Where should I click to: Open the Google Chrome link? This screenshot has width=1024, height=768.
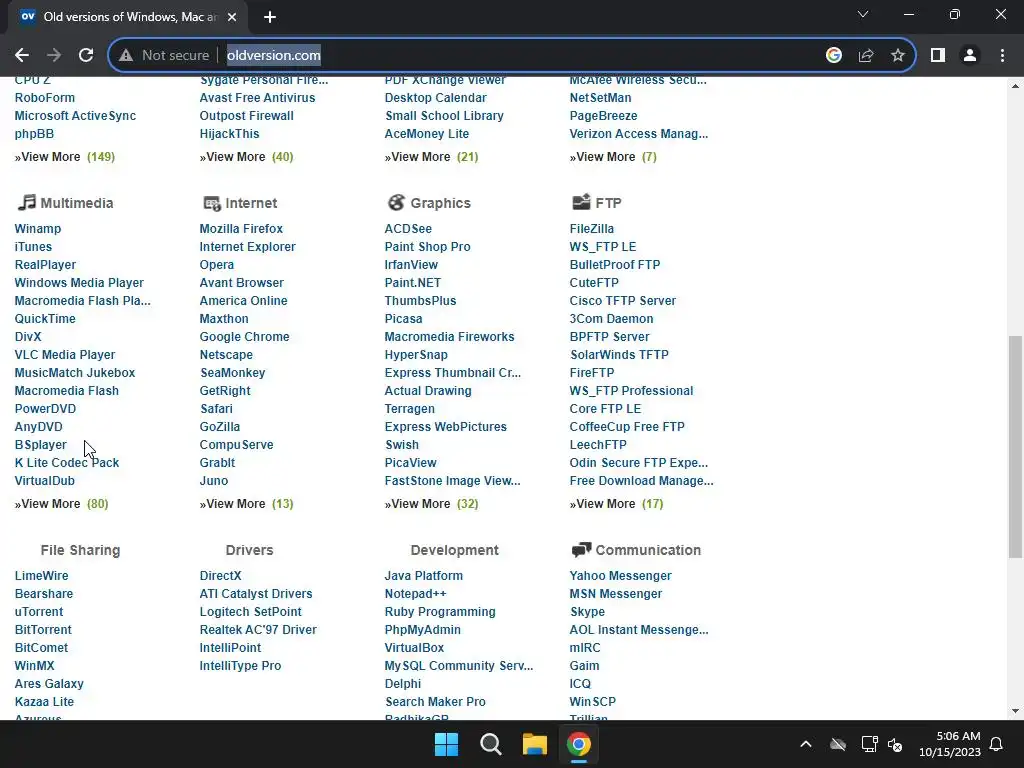[x=244, y=337]
